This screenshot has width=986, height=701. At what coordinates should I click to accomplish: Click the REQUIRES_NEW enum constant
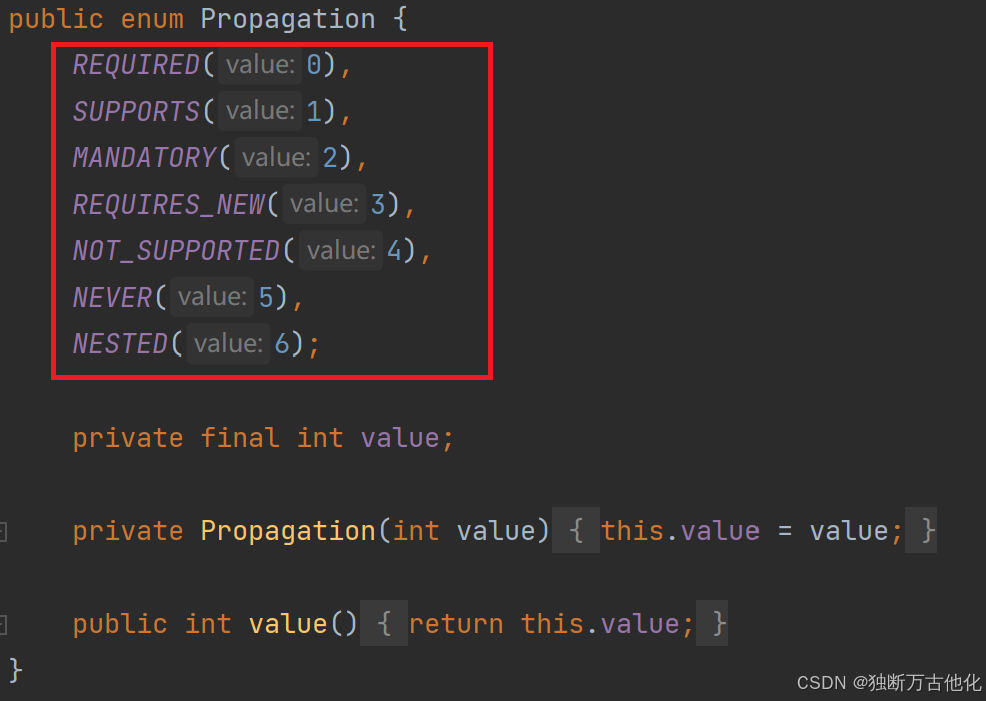pos(168,204)
